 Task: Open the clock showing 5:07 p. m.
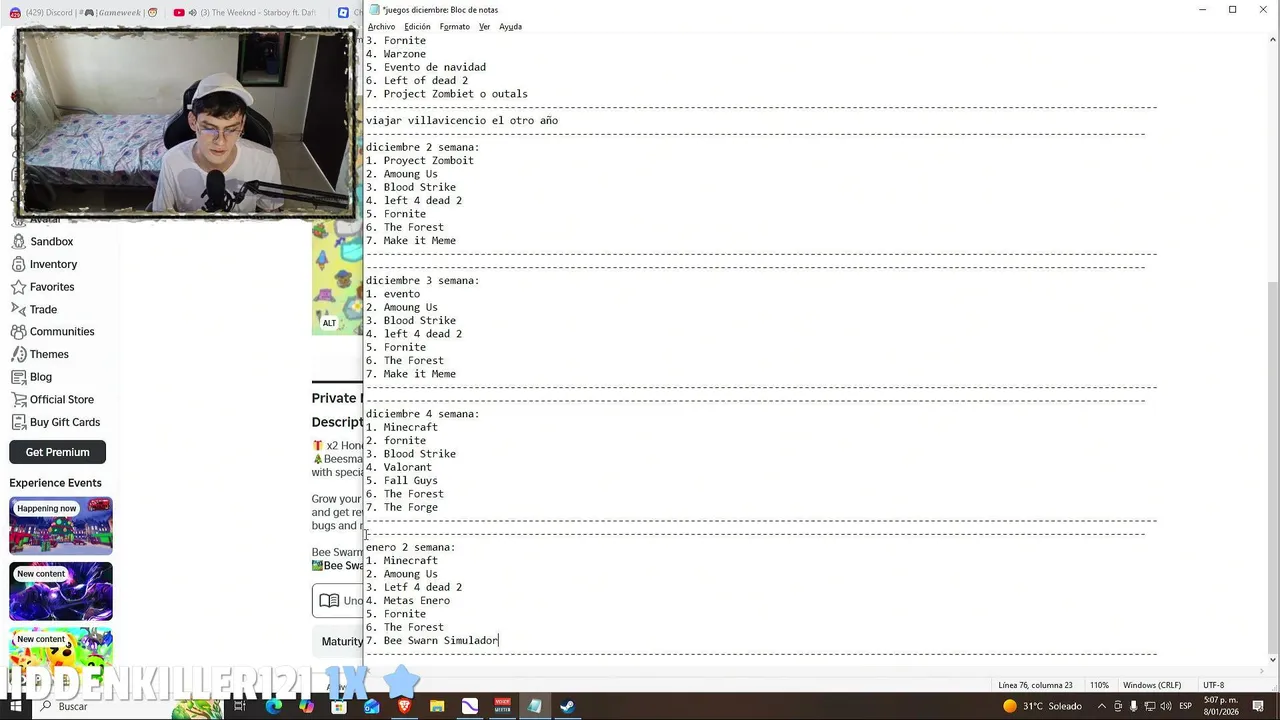tap(1221, 706)
